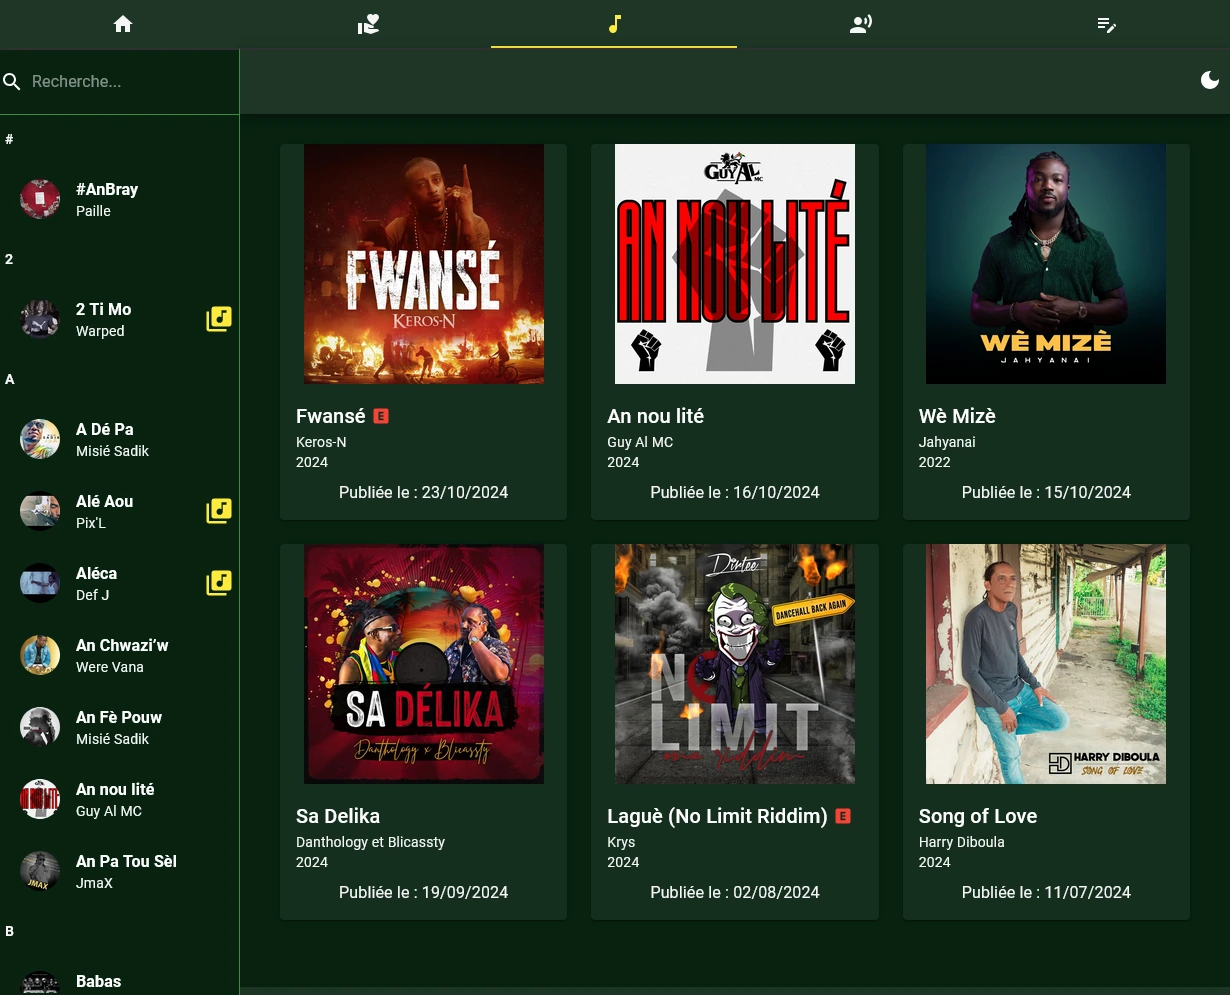Click artist name Jahyanai
Screen dimensions: 1230x995
click(947, 442)
